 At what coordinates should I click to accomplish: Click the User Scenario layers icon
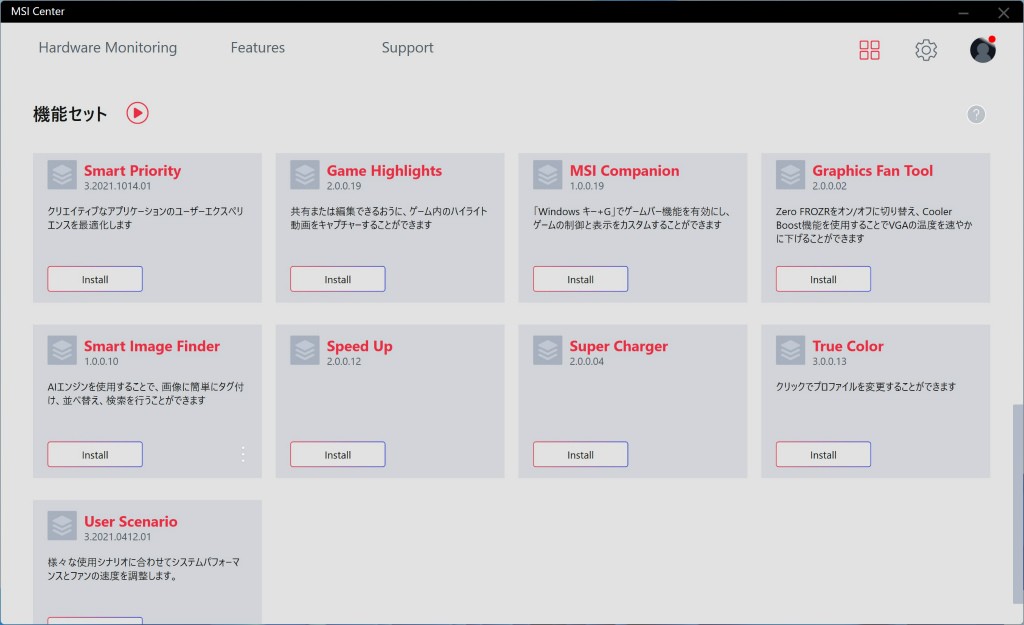pos(62,526)
